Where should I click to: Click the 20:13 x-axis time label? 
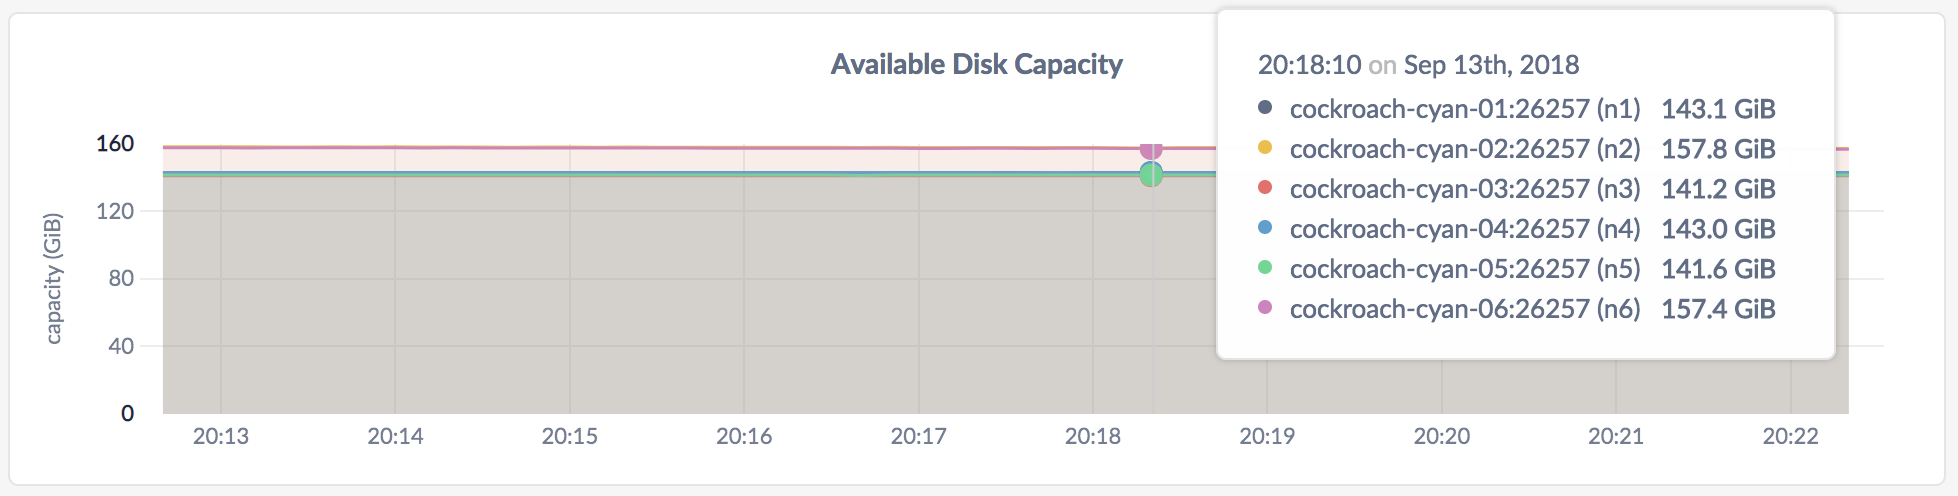tap(221, 436)
